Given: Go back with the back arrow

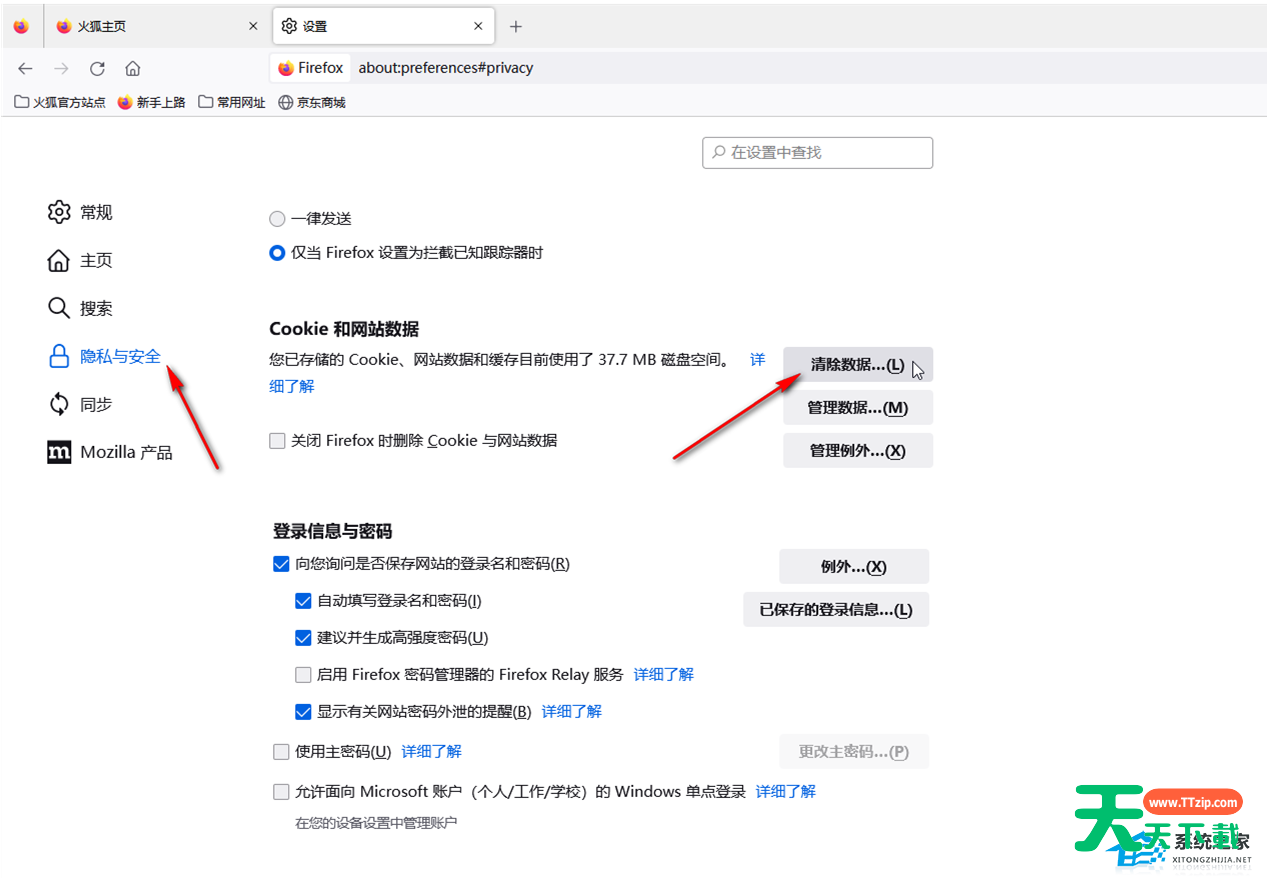Looking at the screenshot, I should click(26, 68).
